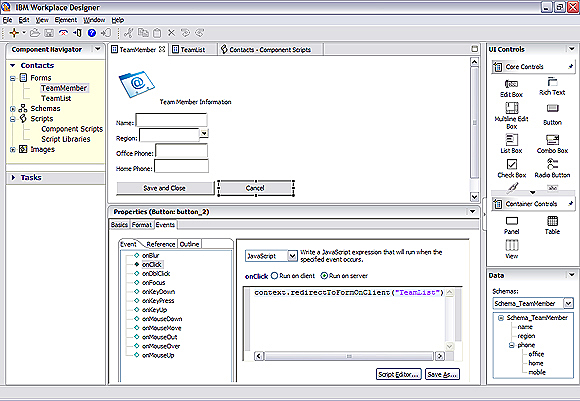This screenshot has height=401, width=580.
Task: Click the blue Help question mark icon
Action: point(92,33)
